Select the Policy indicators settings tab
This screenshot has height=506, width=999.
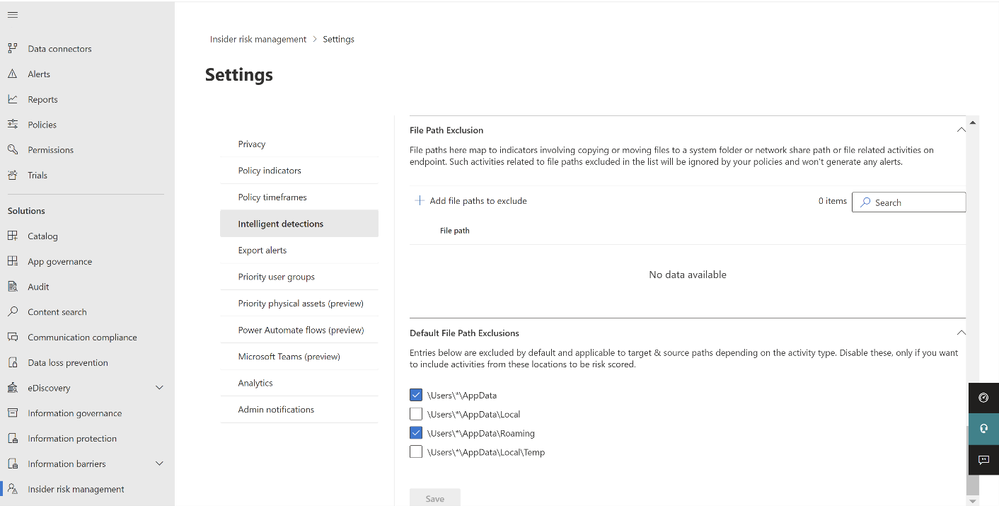[x=269, y=171]
